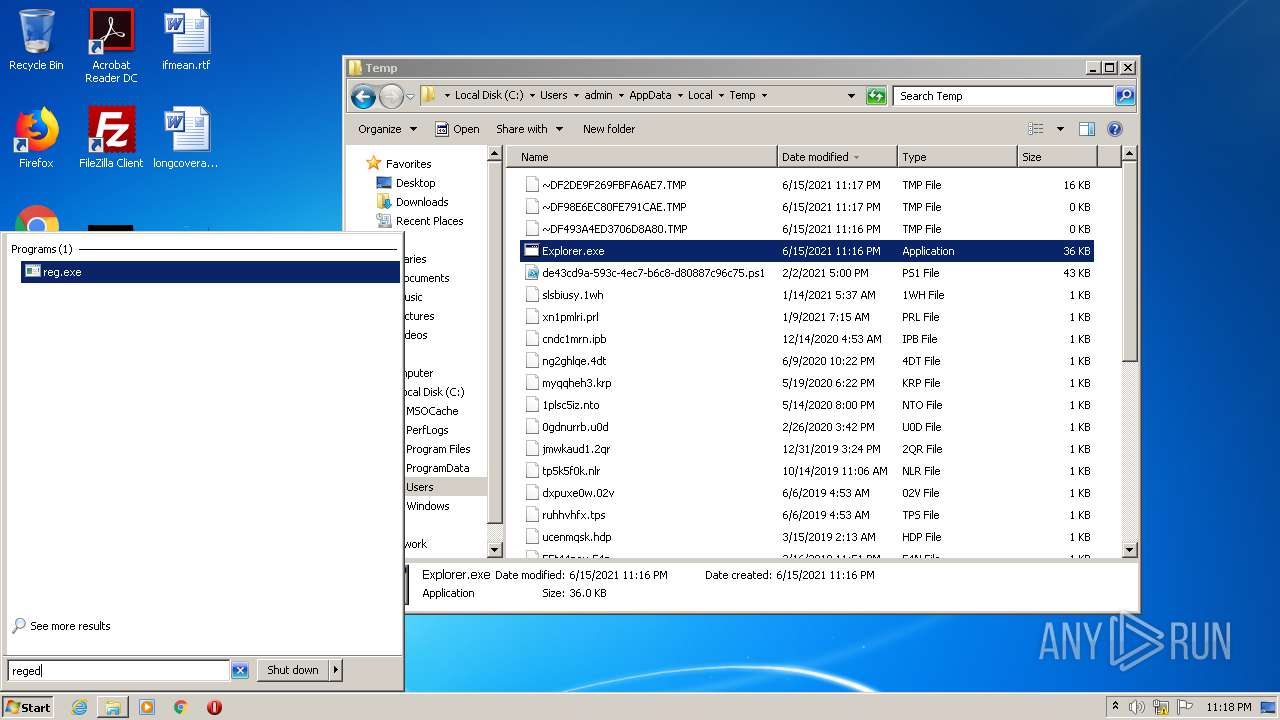Viewport: 1280px width, 720px height.
Task: Click the Shut down button
Action: [293, 670]
